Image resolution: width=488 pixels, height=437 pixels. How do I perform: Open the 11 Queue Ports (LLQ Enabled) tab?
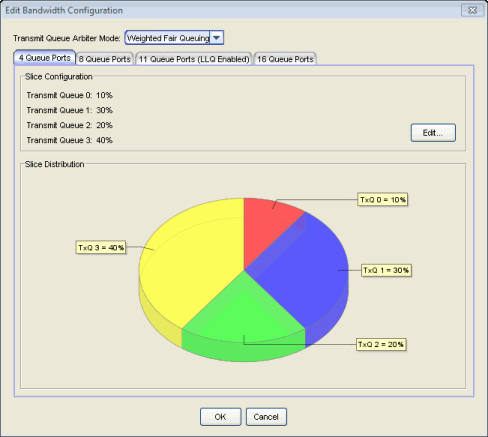click(x=194, y=59)
